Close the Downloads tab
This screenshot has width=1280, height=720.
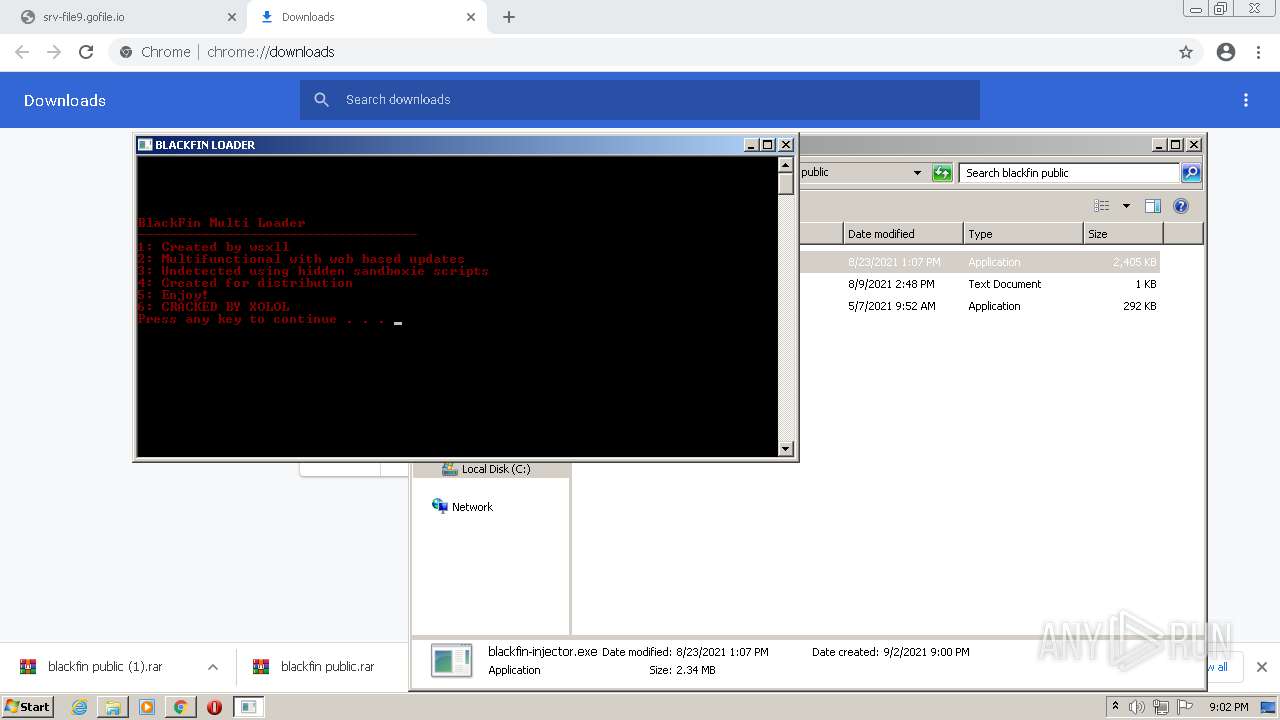pos(471,17)
